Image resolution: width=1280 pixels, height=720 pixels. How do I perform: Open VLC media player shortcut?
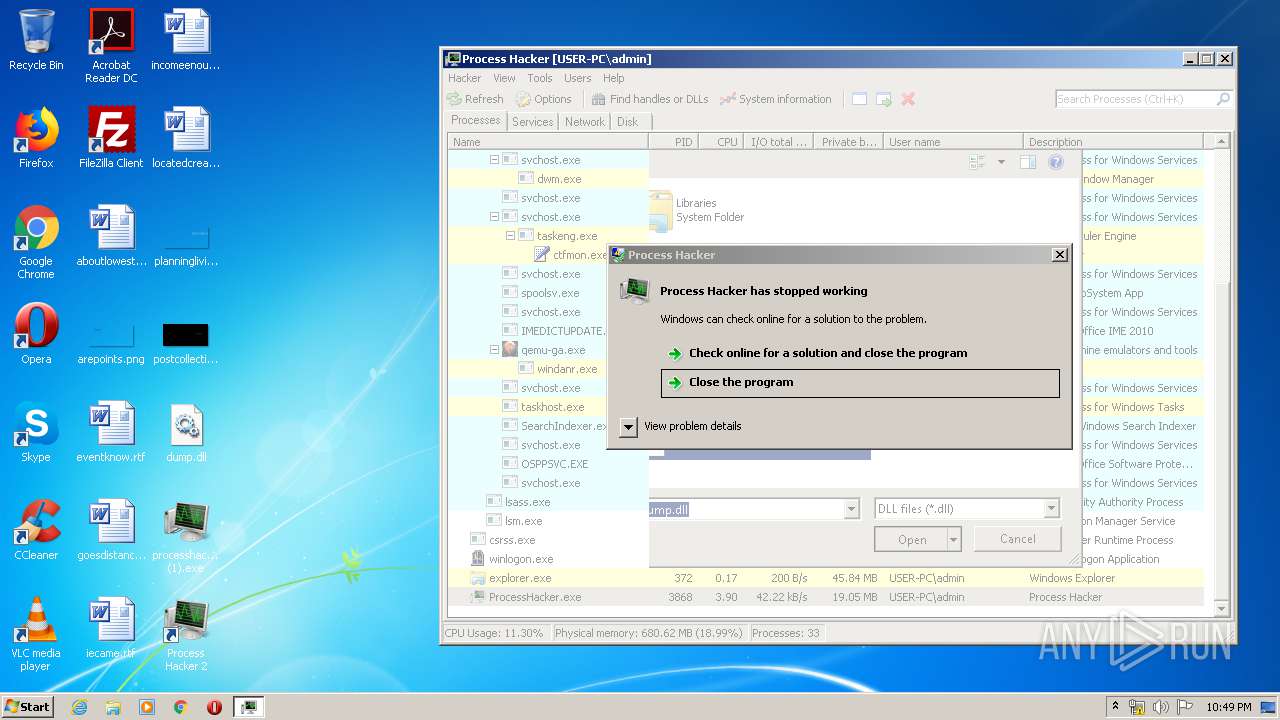point(36,634)
